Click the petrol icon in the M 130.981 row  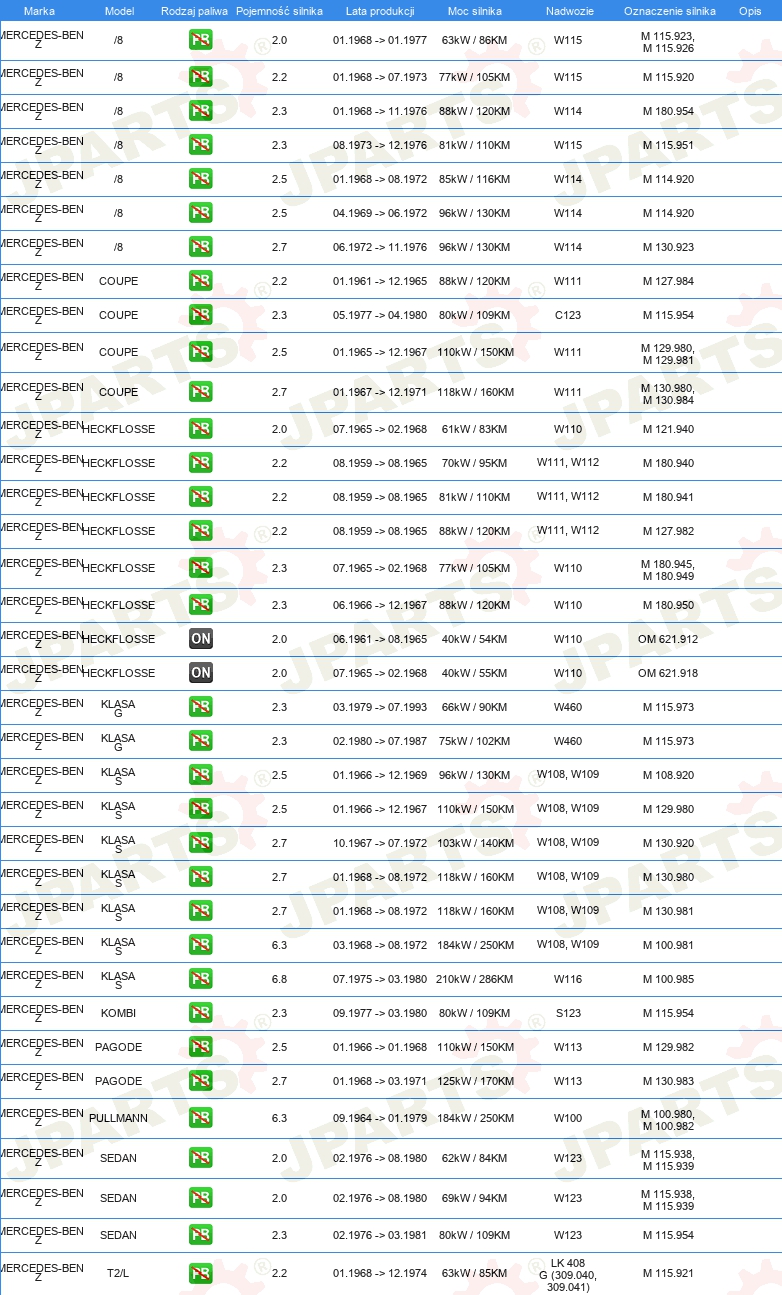tap(200, 911)
